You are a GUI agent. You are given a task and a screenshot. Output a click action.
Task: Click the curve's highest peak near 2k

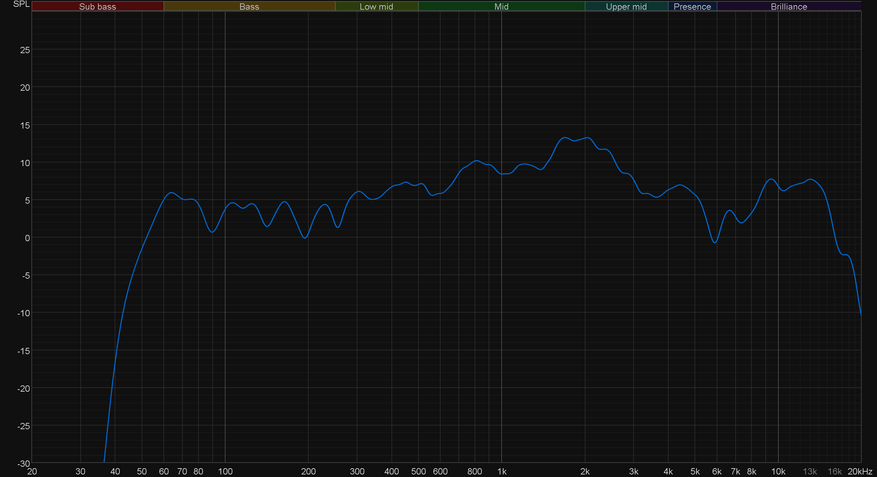click(587, 138)
